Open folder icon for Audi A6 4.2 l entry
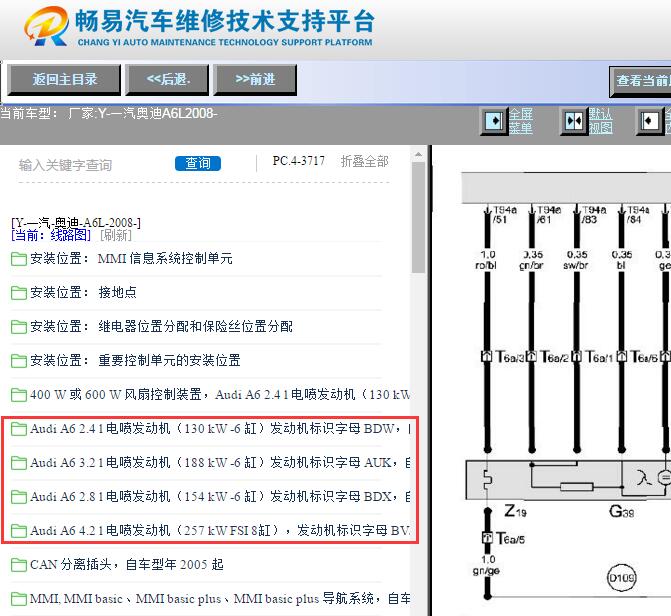 tap(18, 531)
